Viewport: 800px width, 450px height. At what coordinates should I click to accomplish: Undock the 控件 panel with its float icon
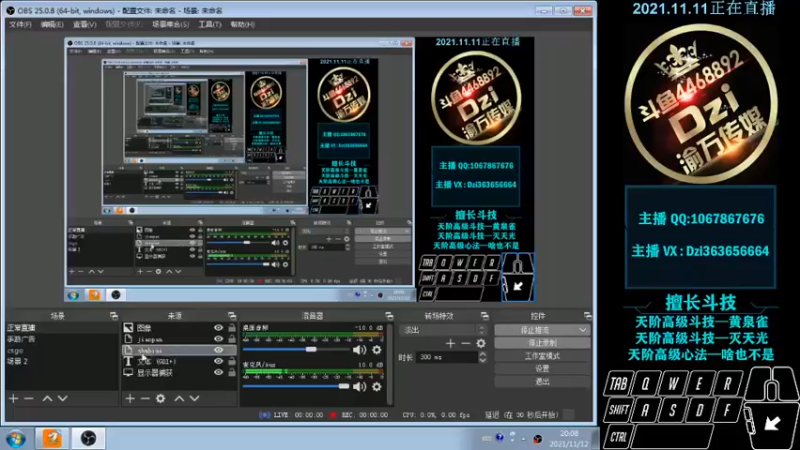(x=587, y=316)
